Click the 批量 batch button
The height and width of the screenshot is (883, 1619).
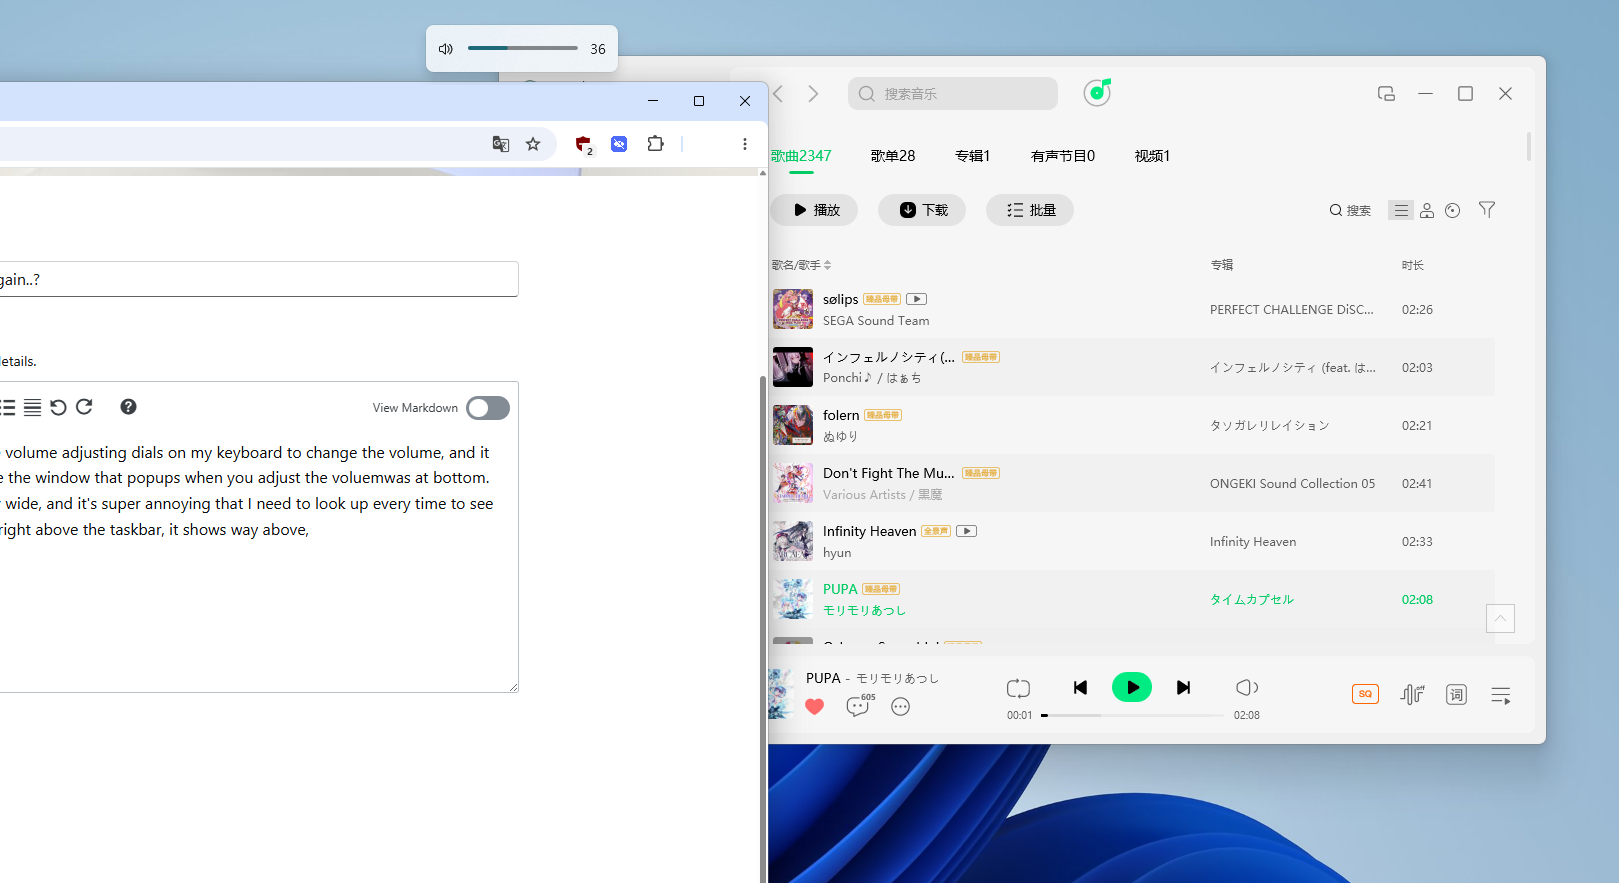pos(1030,210)
